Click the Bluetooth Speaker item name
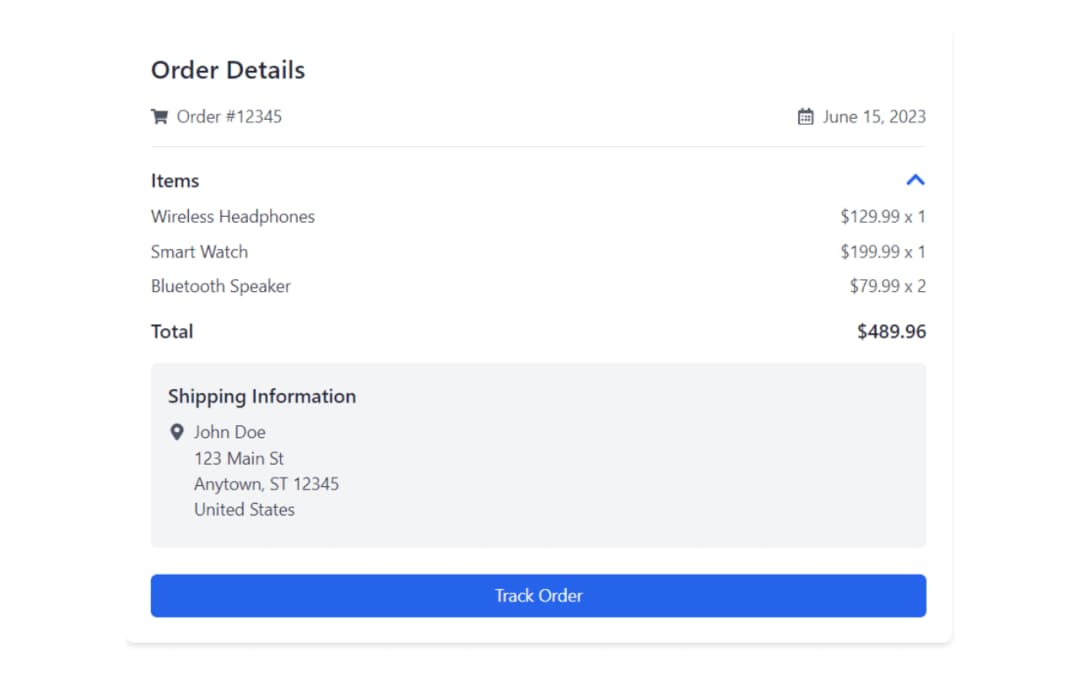Viewport: 1080px width, 675px height. (x=220, y=286)
